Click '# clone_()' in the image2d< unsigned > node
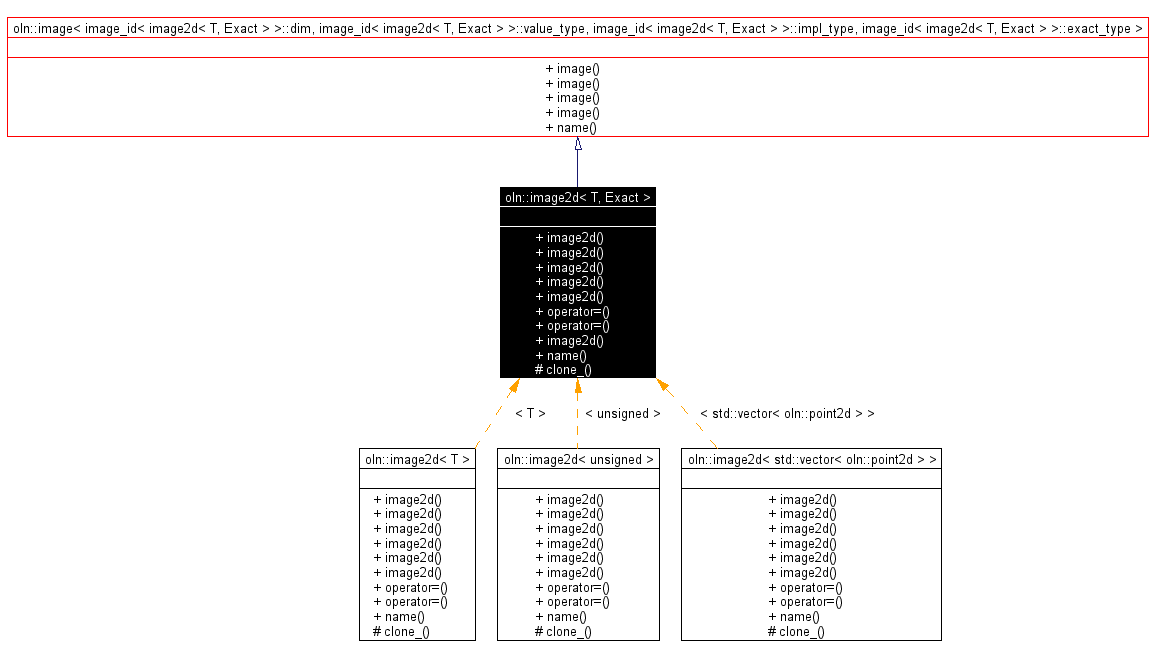 pyautogui.click(x=563, y=631)
